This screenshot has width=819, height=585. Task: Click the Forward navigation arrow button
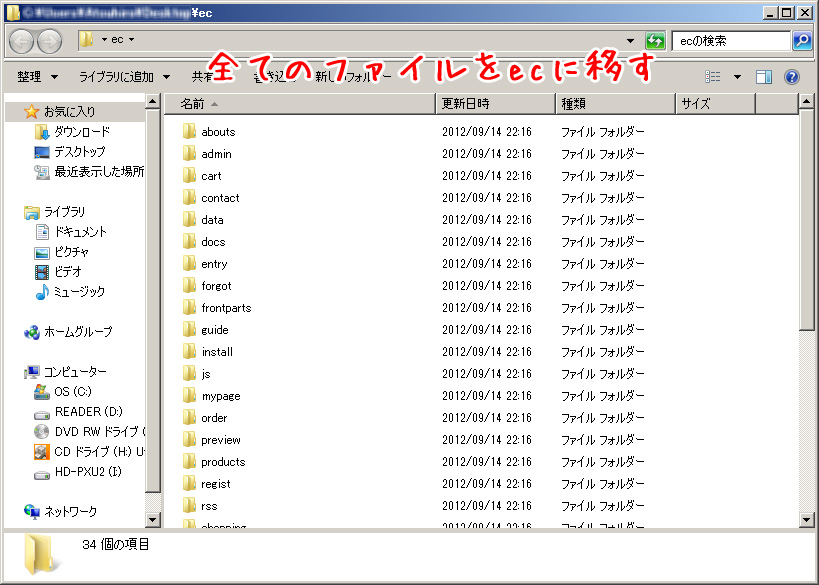[x=48, y=41]
